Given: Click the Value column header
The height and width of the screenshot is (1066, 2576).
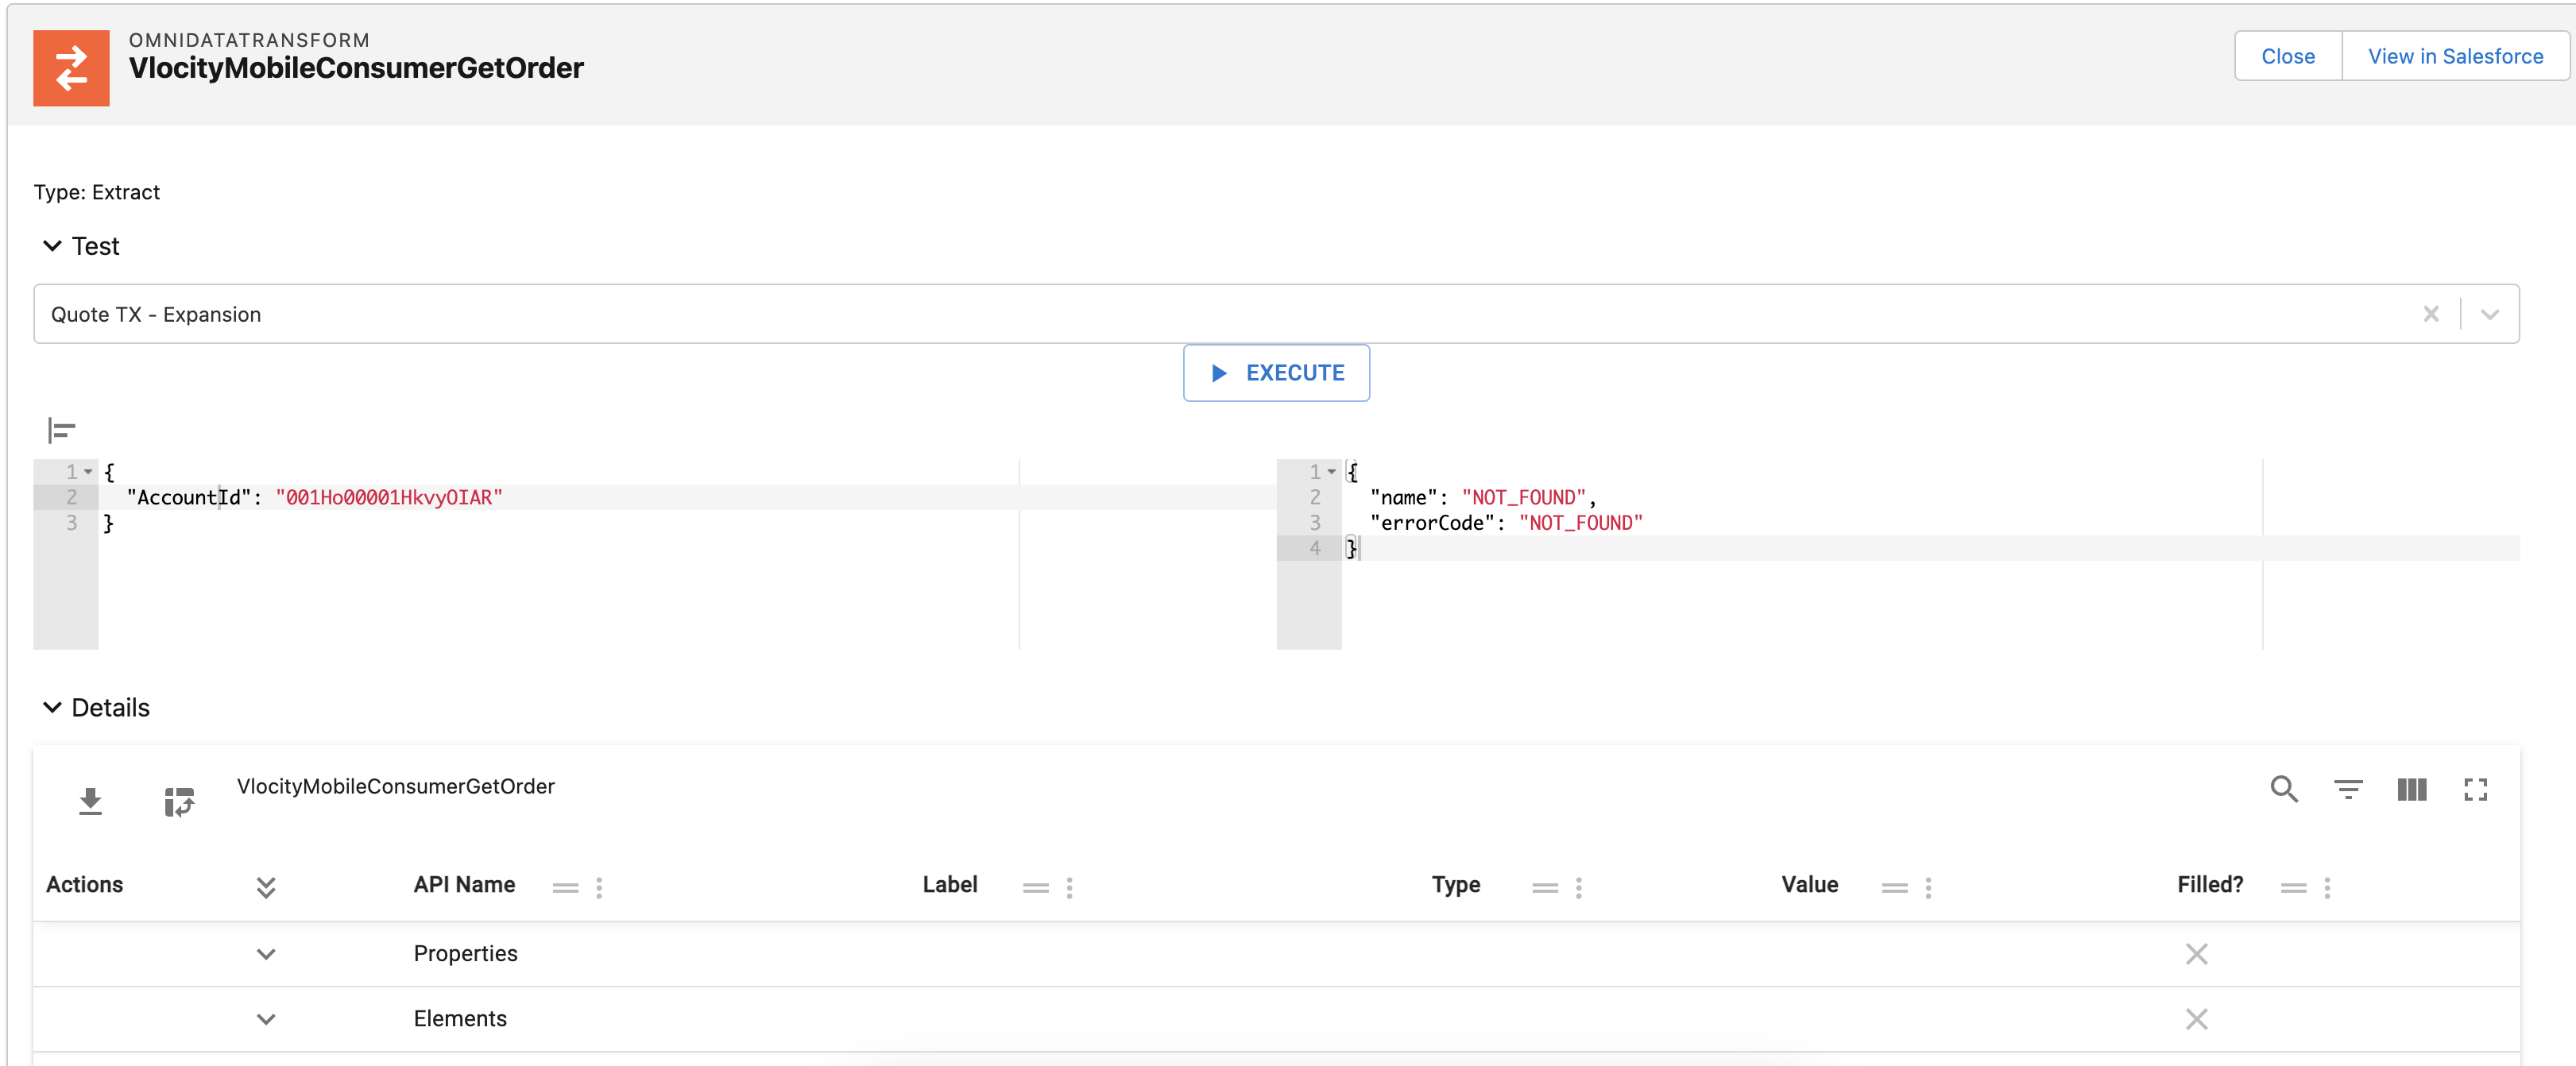Looking at the screenshot, I should click(1809, 885).
